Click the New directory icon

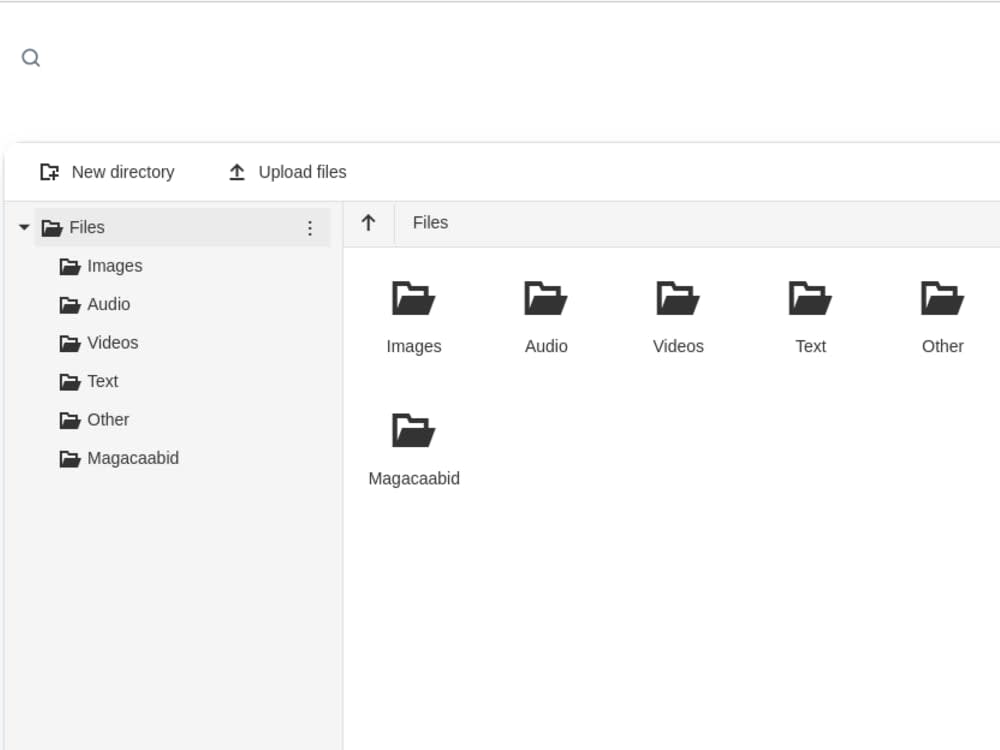click(49, 171)
